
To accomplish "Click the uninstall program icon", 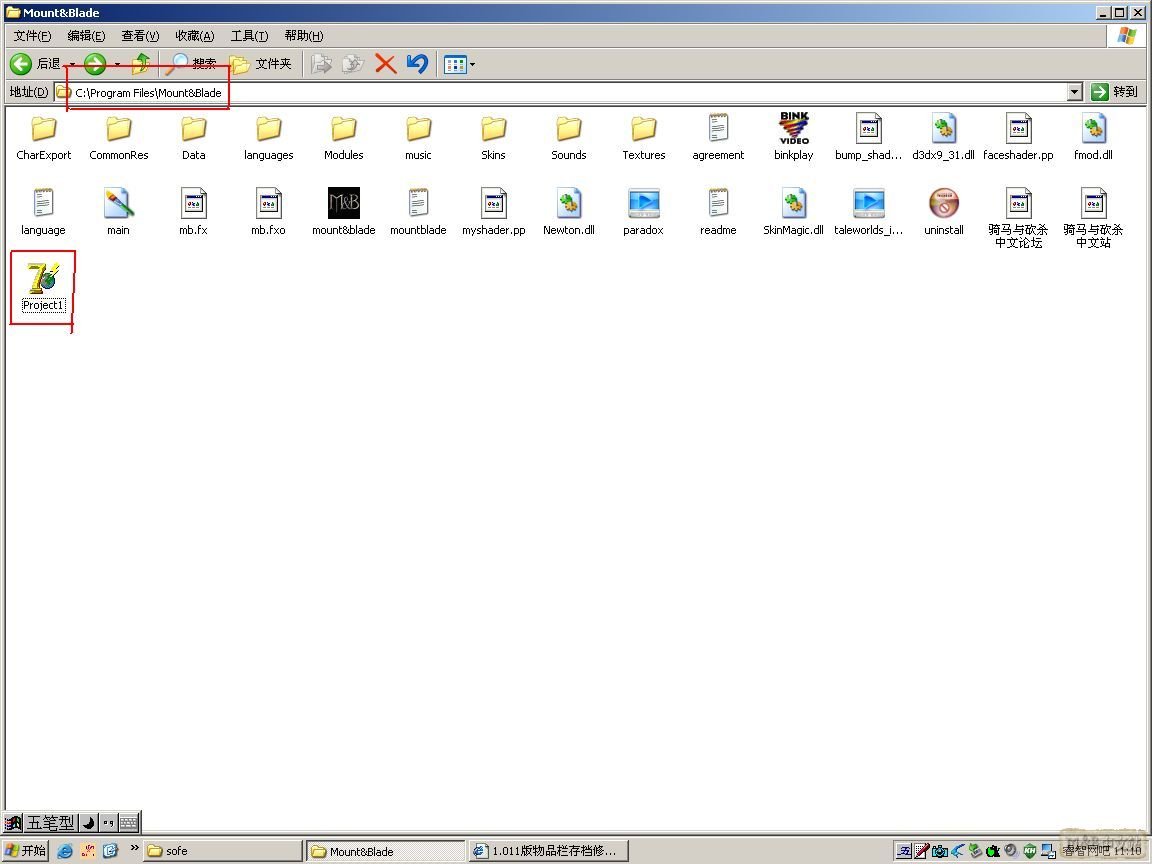I will (943, 204).
